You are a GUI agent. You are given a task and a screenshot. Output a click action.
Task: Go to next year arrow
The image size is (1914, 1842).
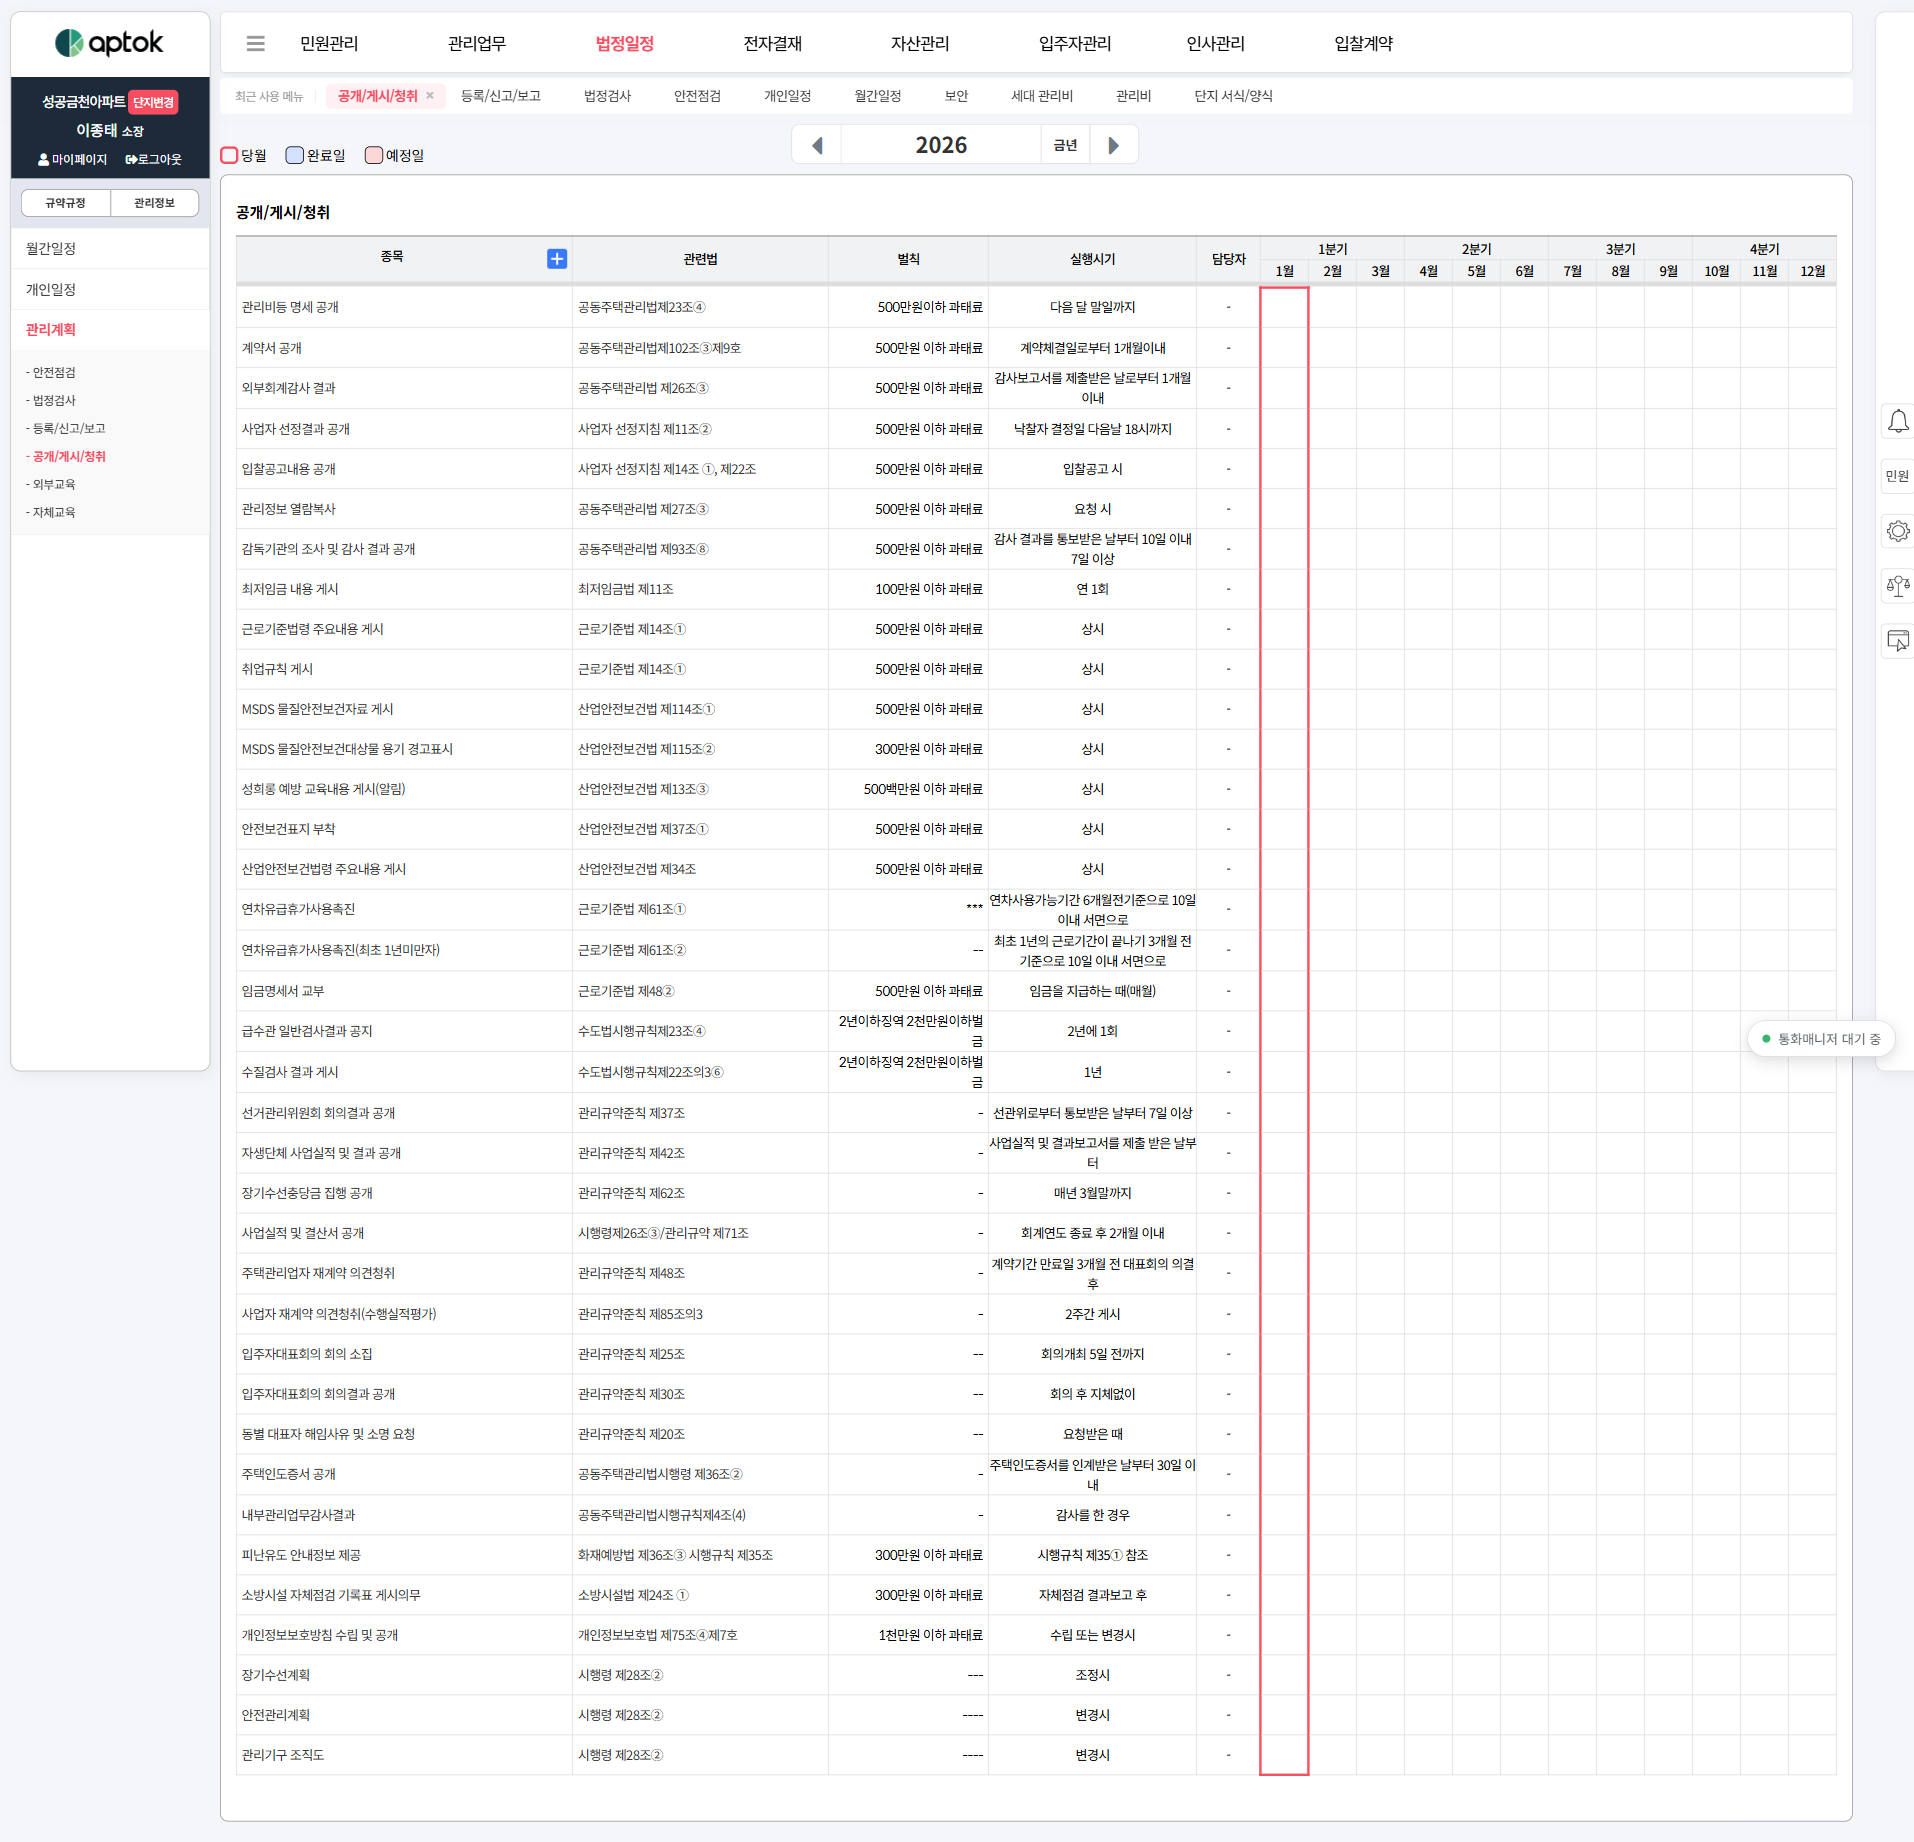[1113, 145]
